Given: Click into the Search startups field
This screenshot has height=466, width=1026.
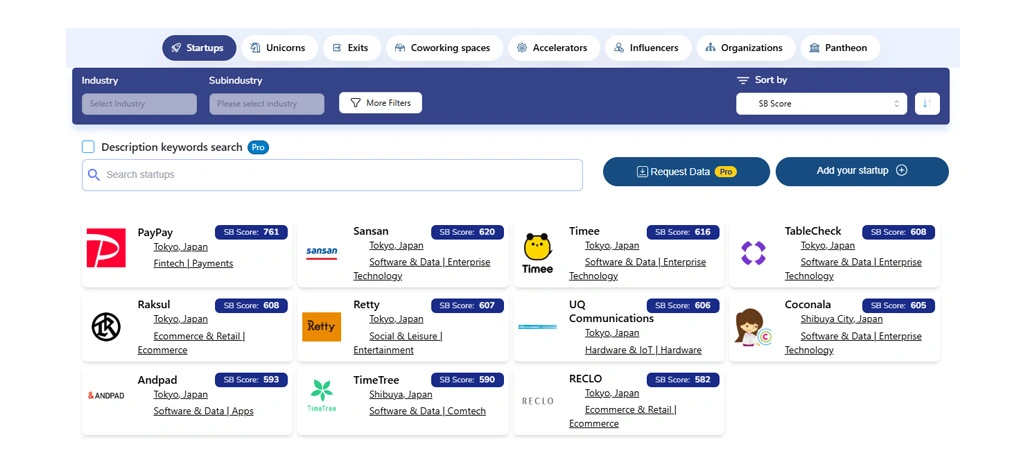Looking at the screenshot, I should coord(332,175).
